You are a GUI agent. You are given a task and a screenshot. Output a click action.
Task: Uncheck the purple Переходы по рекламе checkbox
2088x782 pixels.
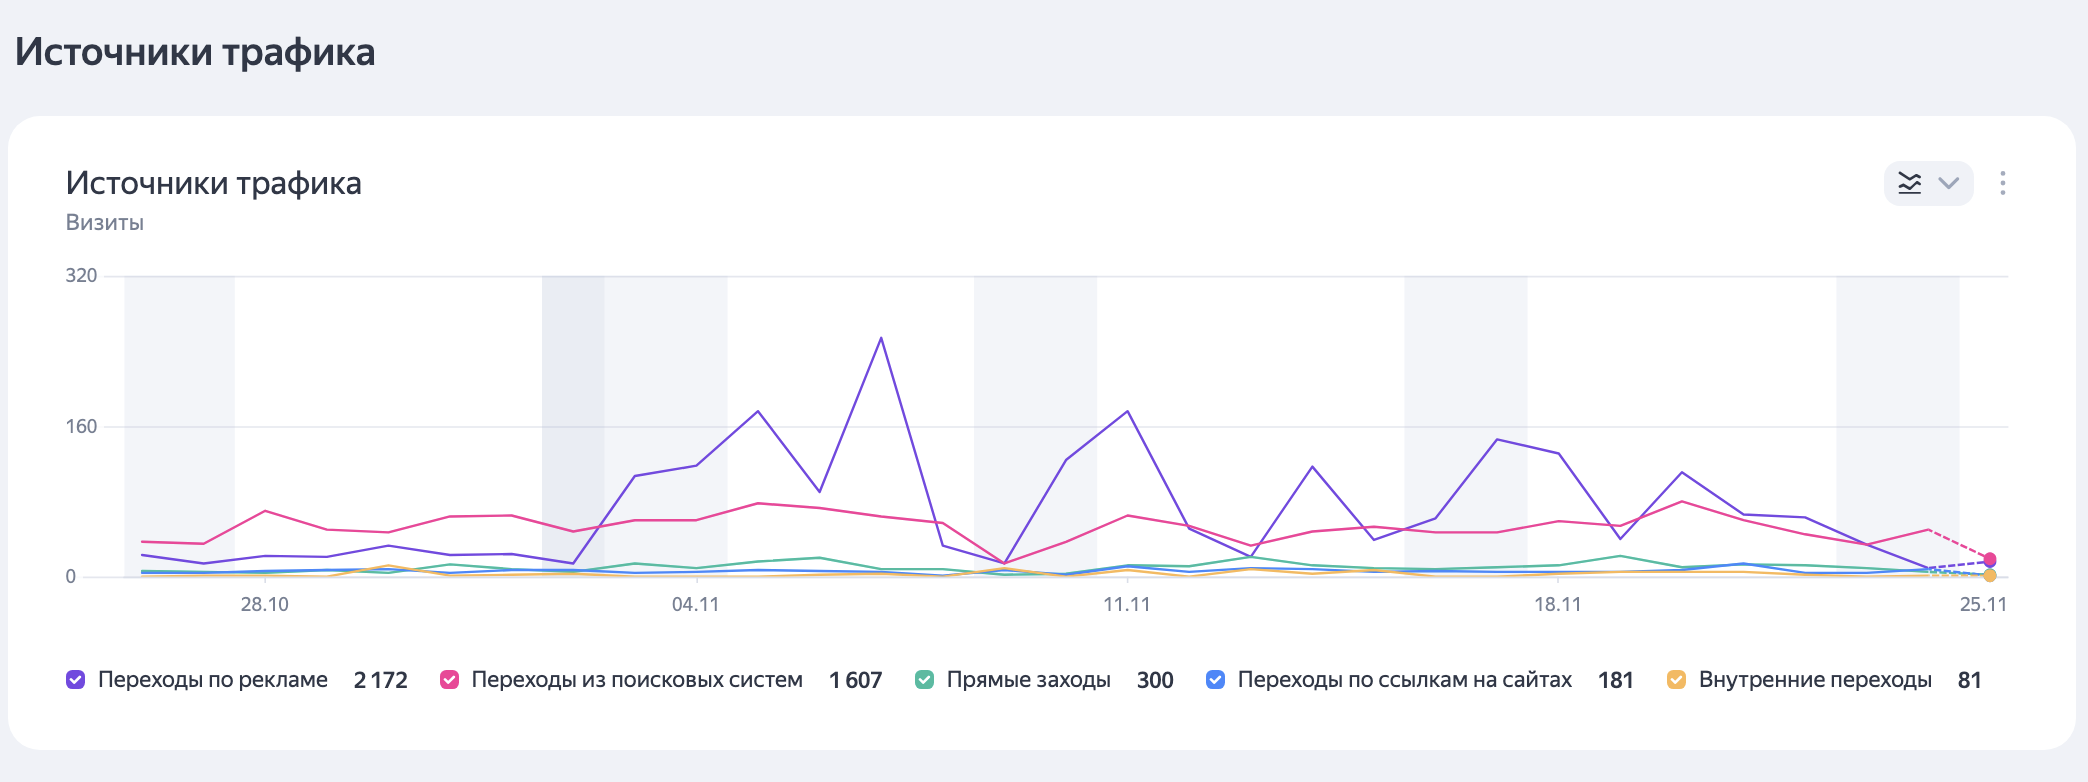(x=76, y=680)
